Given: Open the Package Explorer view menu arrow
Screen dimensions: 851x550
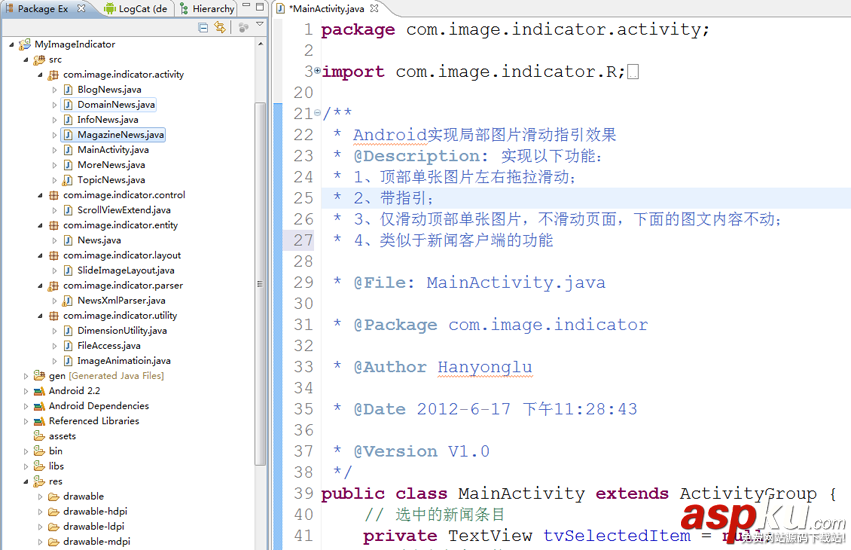Looking at the screenshot, I should 260,24.
